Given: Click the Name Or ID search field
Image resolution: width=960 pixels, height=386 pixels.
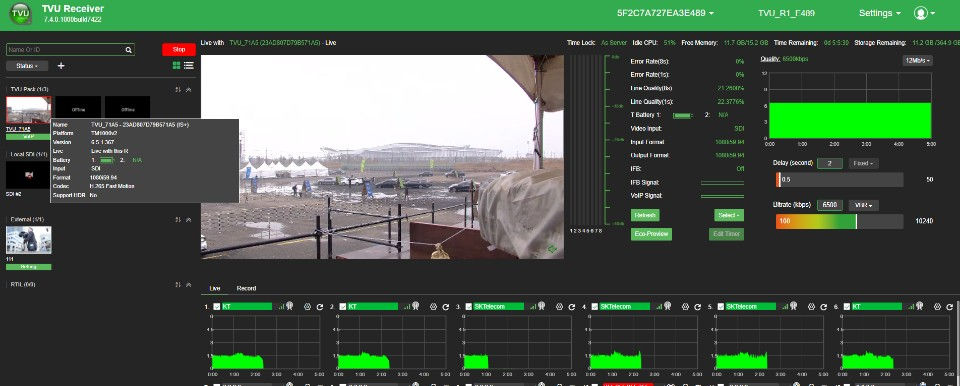Looking at the screenshot, I should (x=70, y=50).
